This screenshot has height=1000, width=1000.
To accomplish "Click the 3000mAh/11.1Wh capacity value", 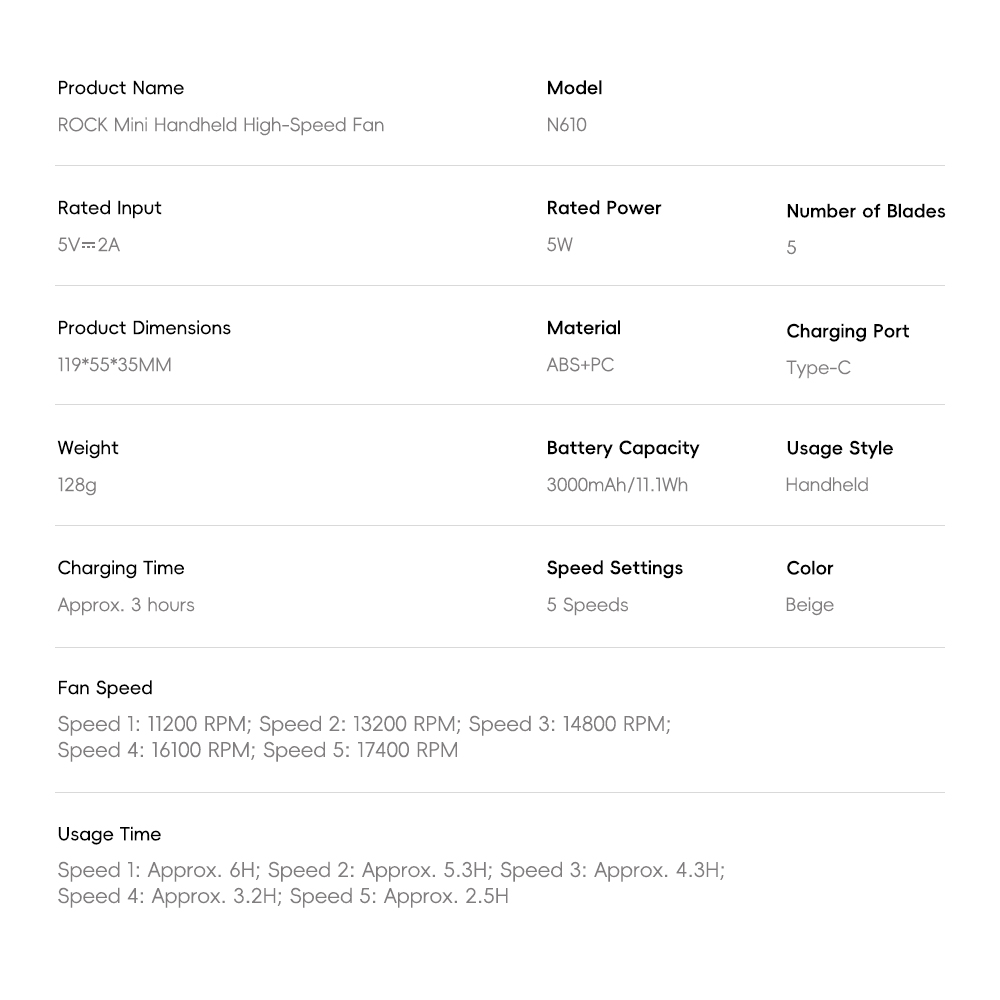I will click(617, 485).
